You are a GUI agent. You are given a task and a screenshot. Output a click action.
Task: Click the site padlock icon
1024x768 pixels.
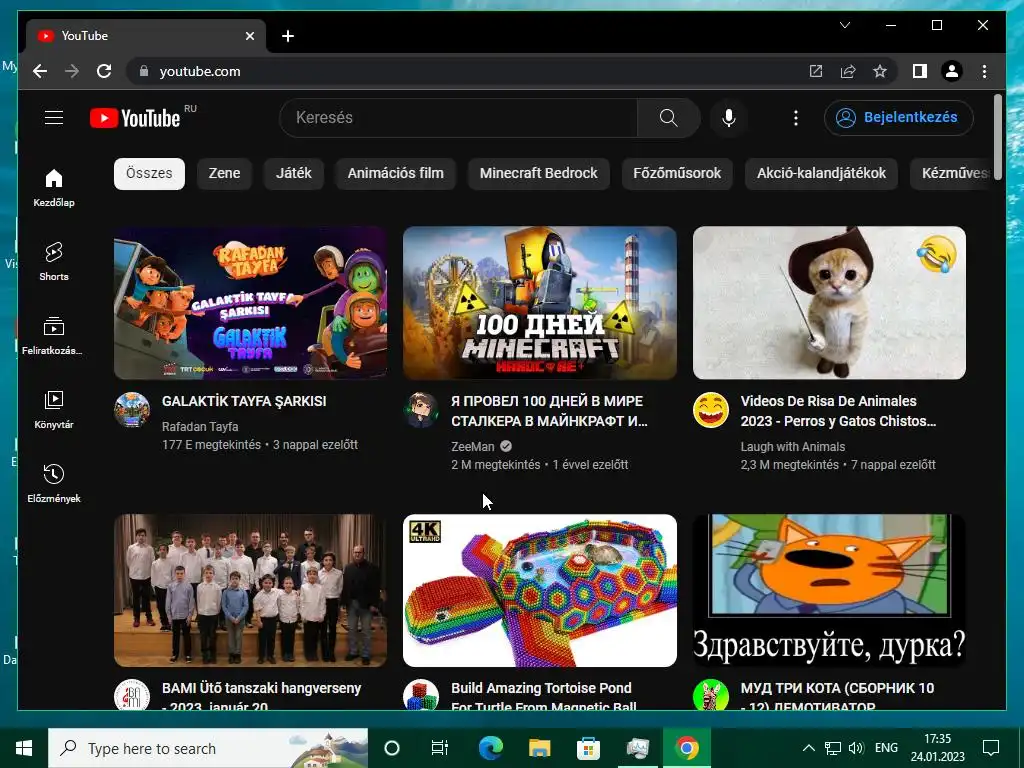click(144, 71)
